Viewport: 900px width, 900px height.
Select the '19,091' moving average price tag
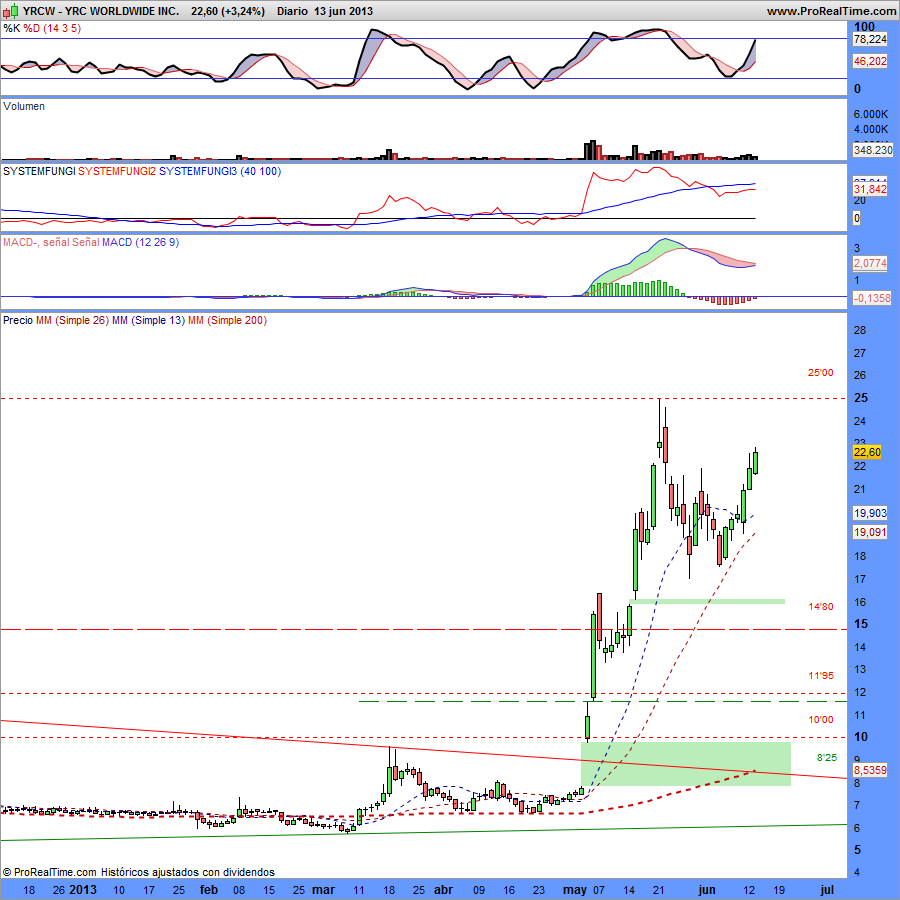click(x=870, y=532)
